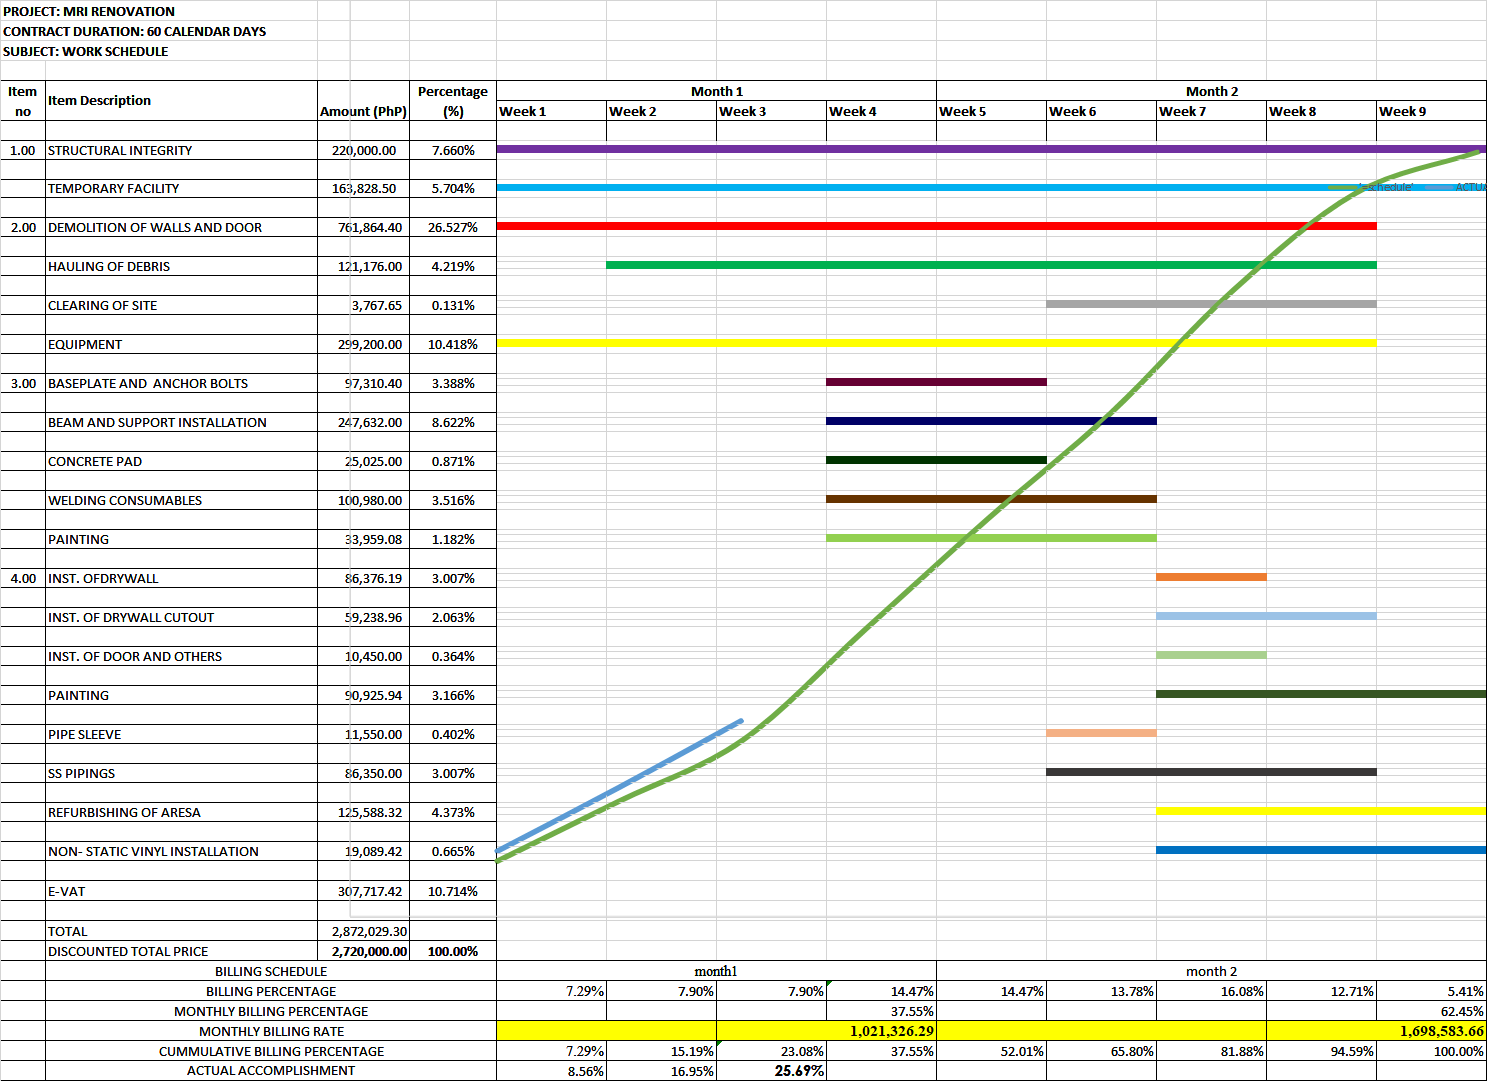
Task: Click the 'PROJECT: MRI RENOVATION' title cell
Action: pos(89,11)
